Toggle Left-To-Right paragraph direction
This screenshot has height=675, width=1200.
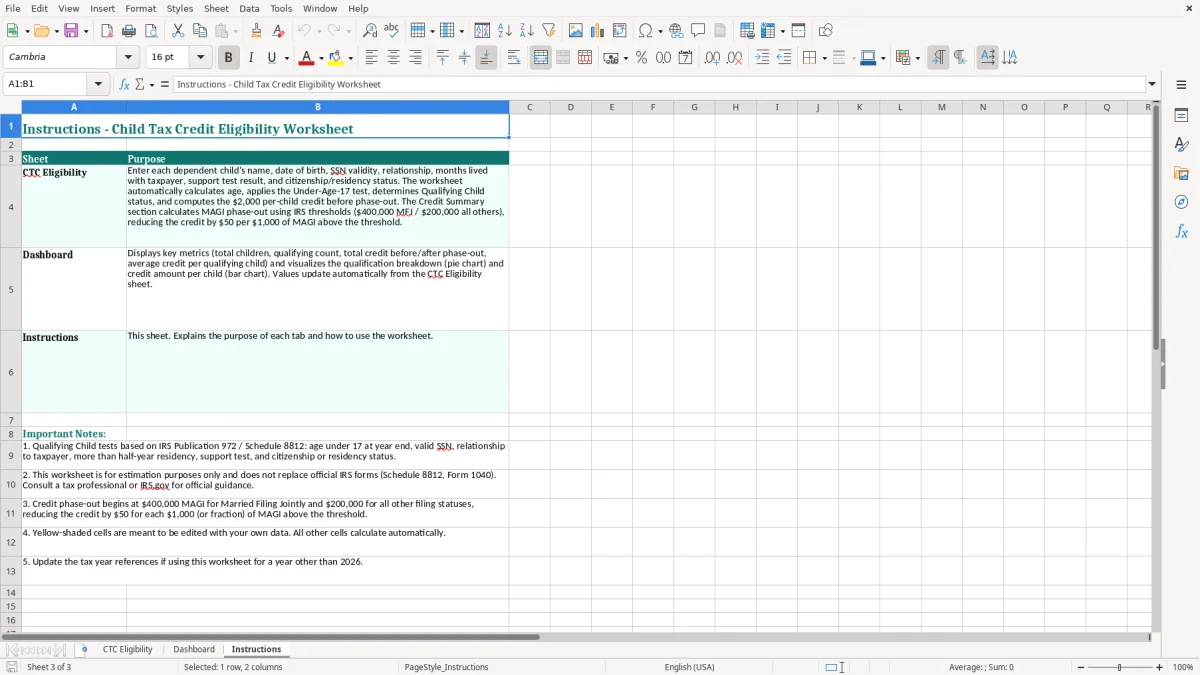(938, 58)
